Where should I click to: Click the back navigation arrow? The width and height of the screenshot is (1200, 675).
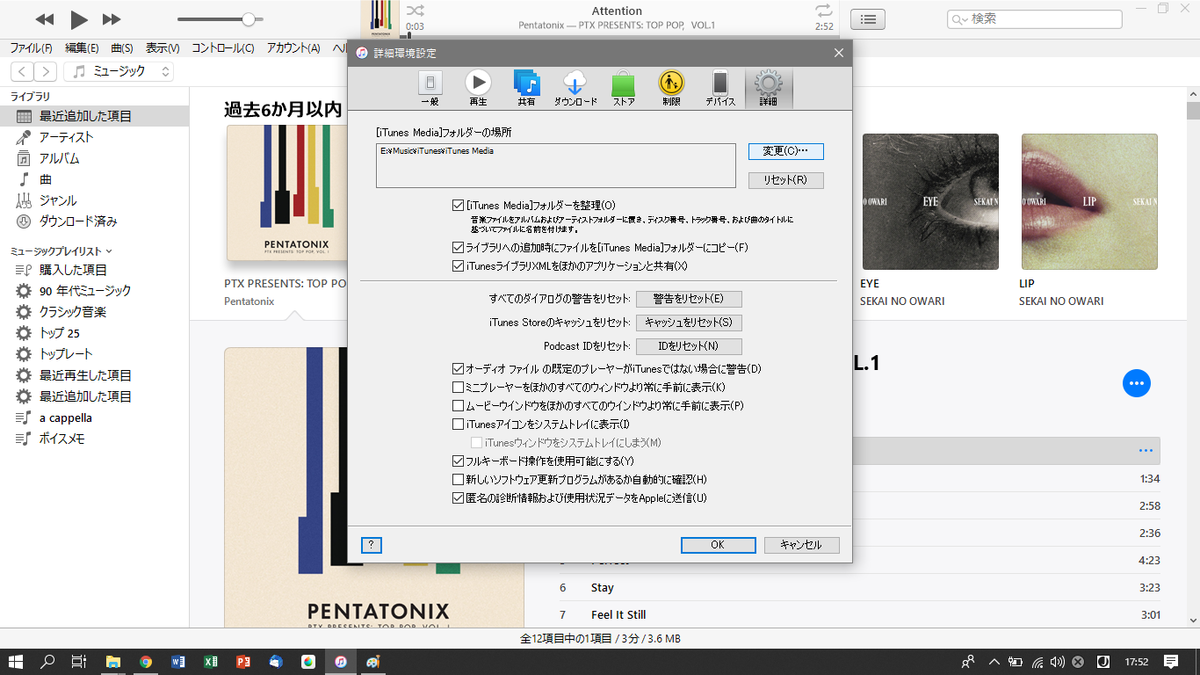(x=22, y=71)
